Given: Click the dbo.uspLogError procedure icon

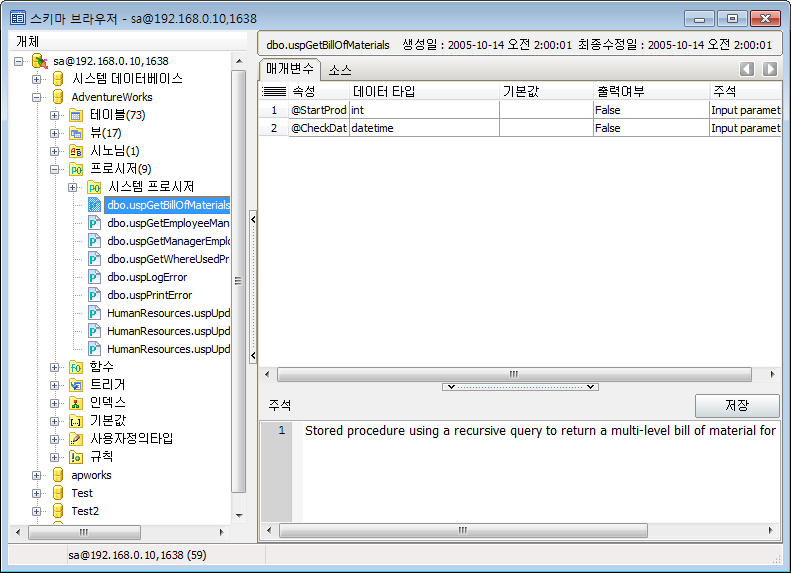Looking at the screenshot, I should (x=94, y=277).
